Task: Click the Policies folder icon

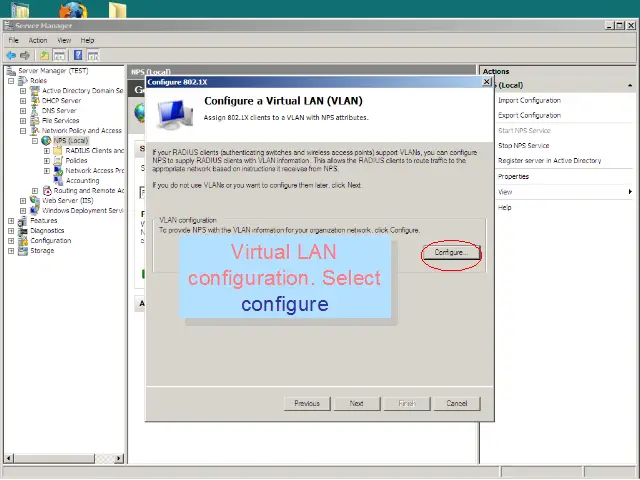Action: point(58,160)
